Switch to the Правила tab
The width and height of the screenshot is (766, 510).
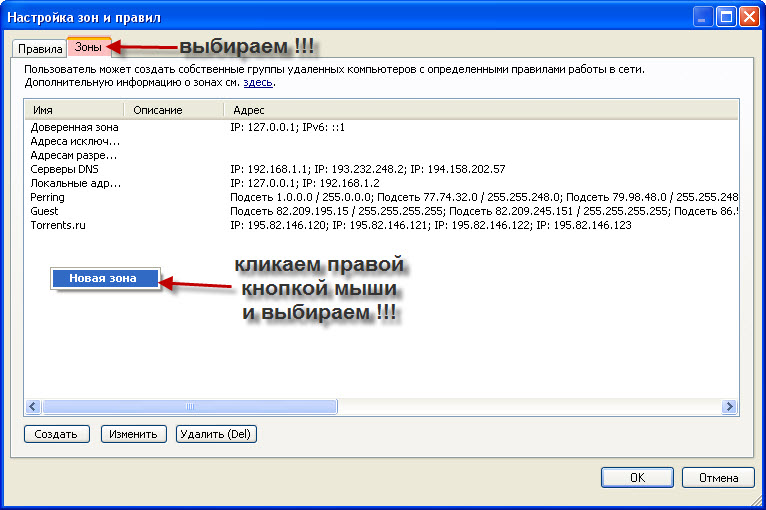(39, 49)
